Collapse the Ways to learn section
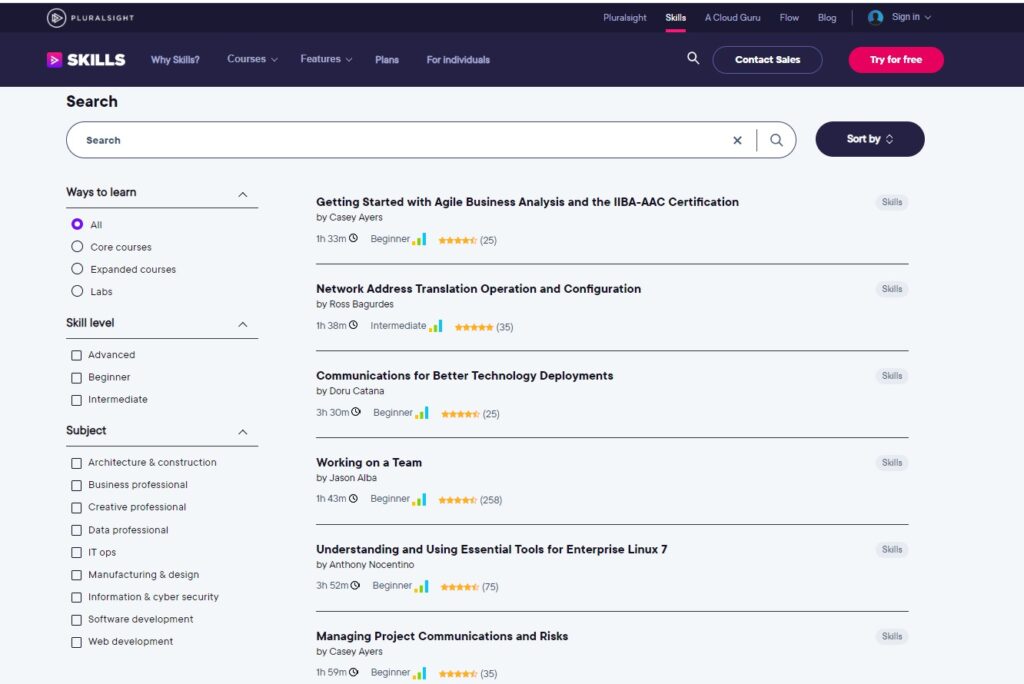 click(x=242, y=194)
